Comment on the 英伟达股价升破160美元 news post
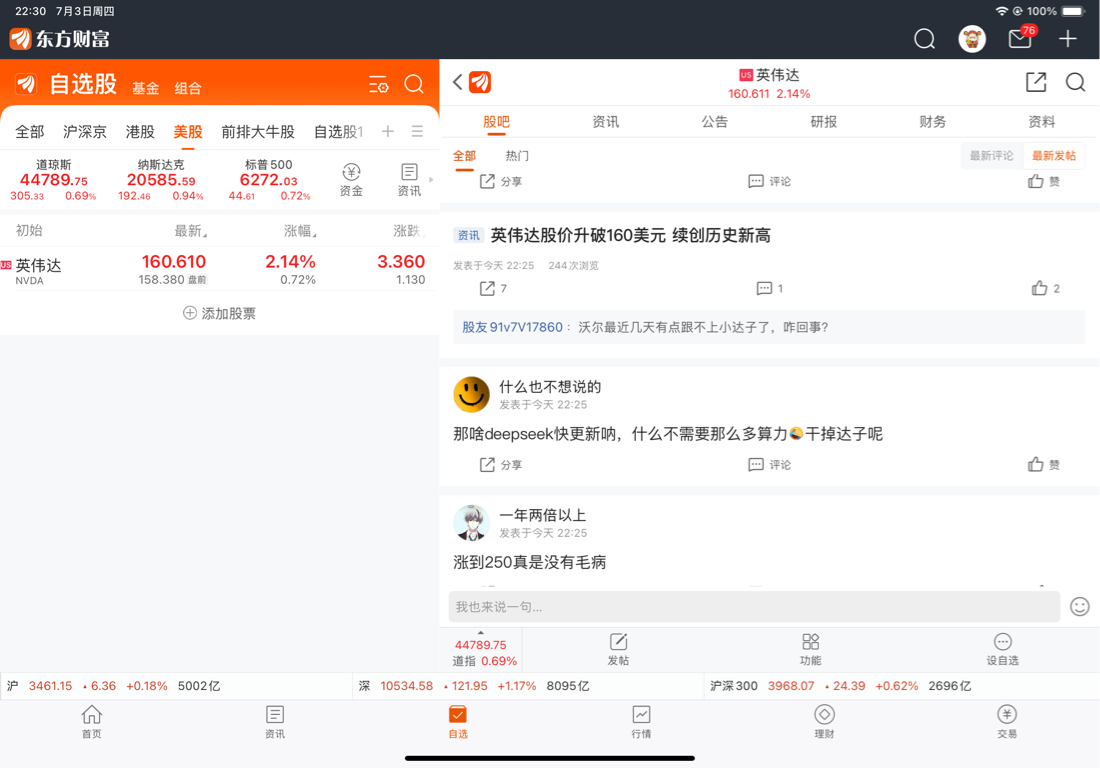Image resolution: width=1100 pixels, height=768 pixels. pos(770,288)
